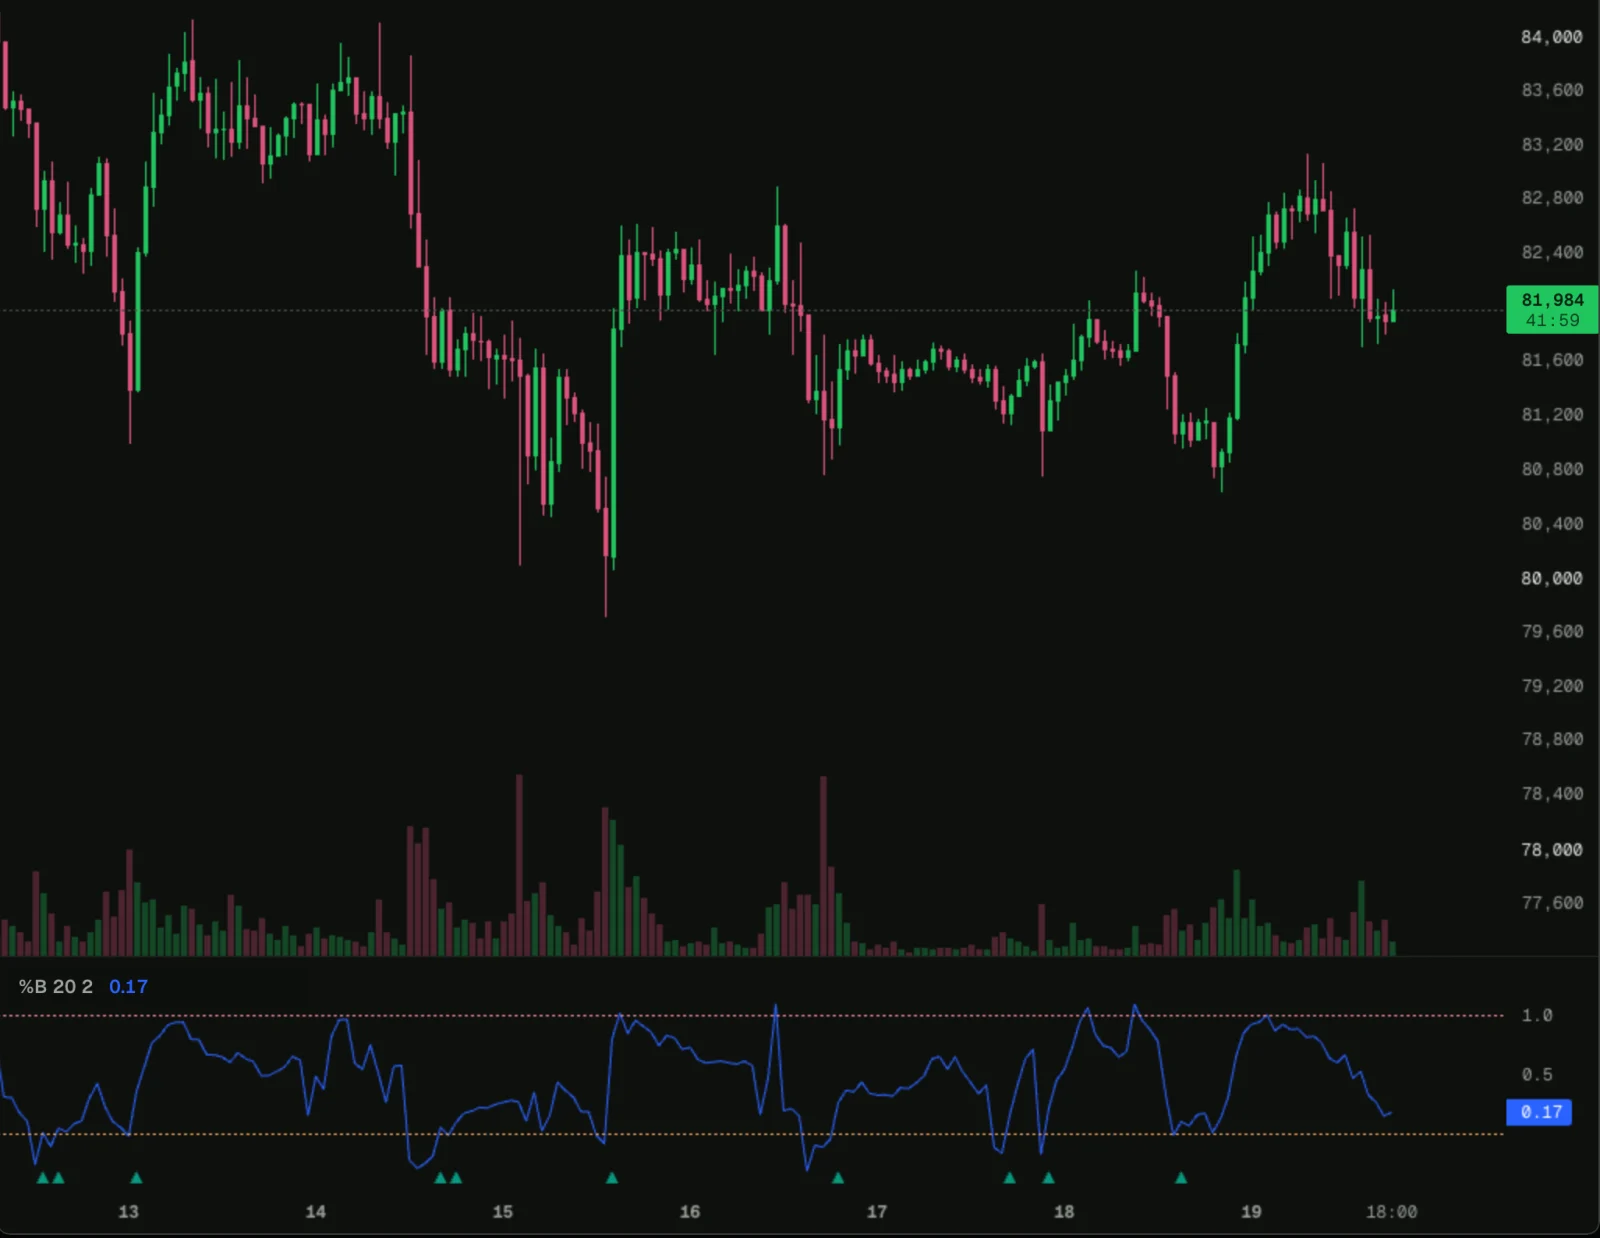Click date label 17 on time axis

(x=877, y=1212)
